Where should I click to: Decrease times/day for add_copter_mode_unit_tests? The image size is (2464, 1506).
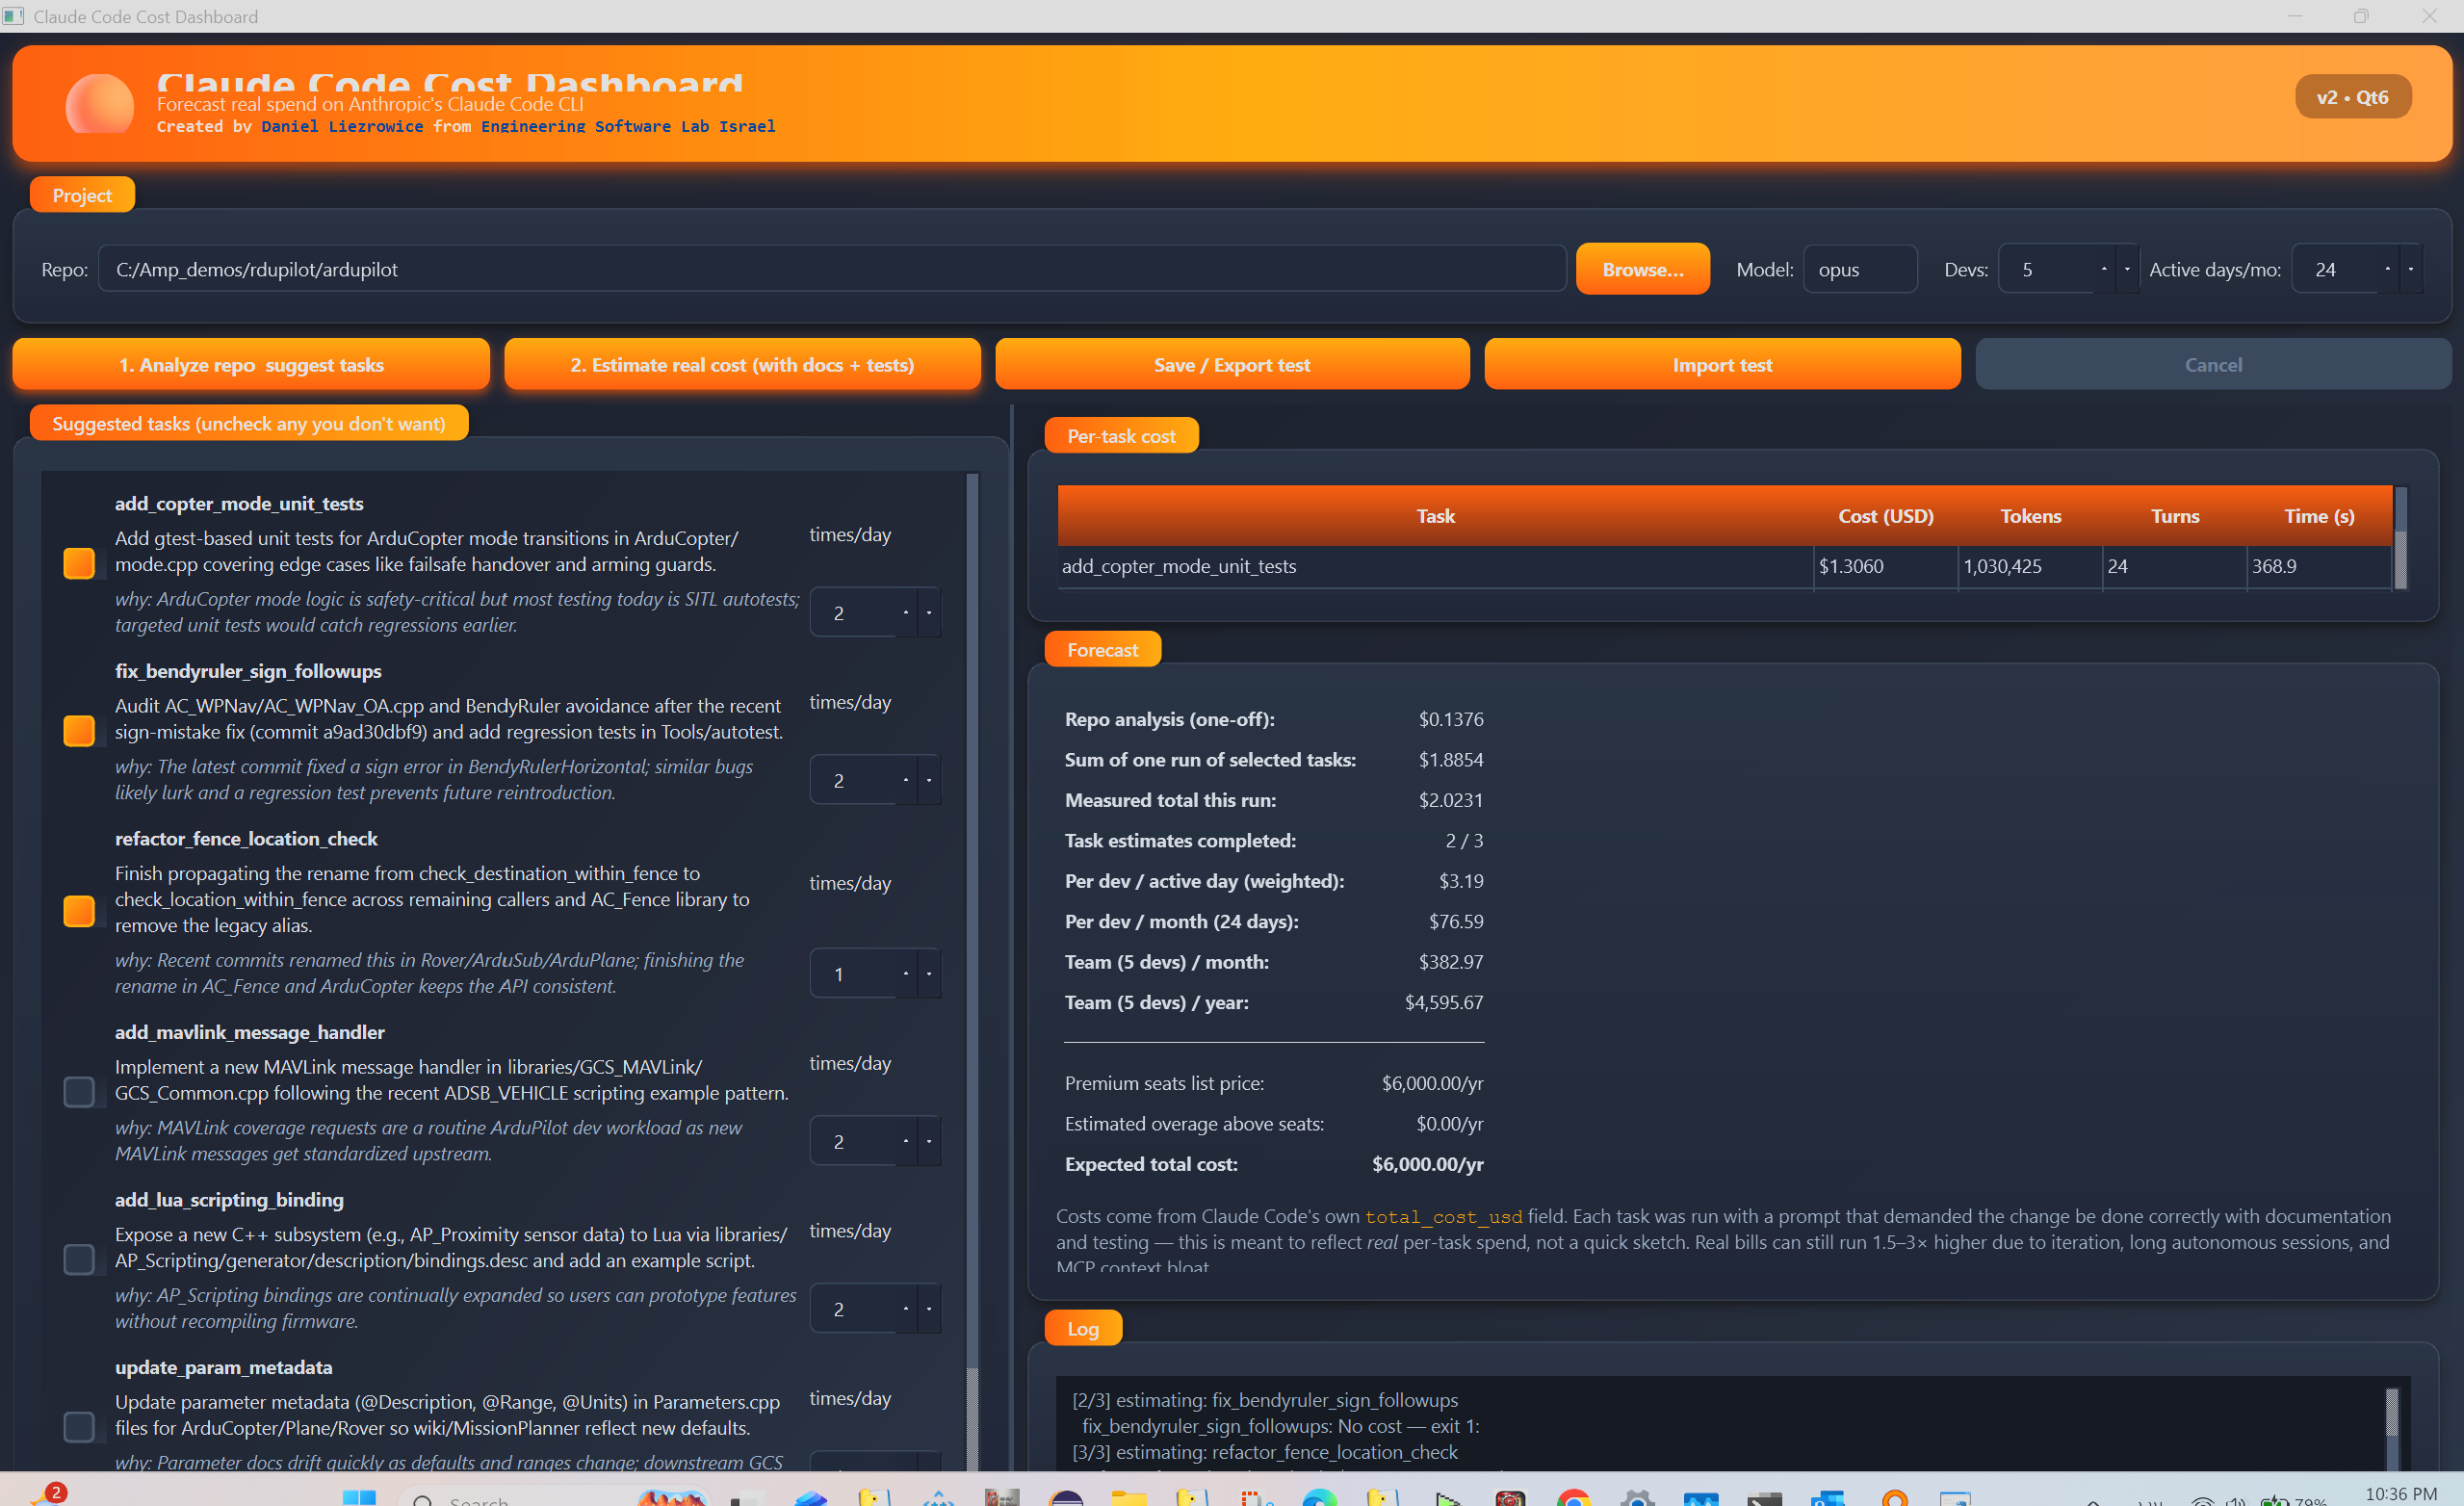tap(929, 612)
